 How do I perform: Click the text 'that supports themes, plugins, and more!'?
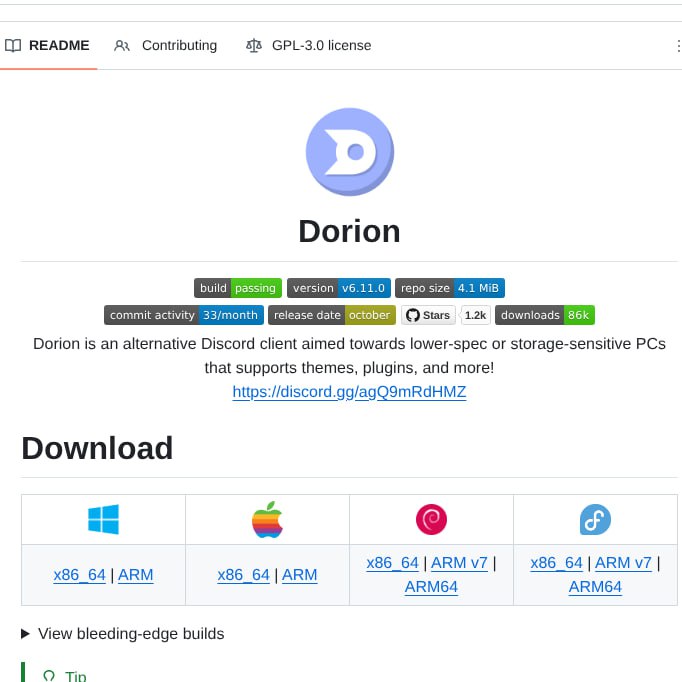[x=349, y=368]
